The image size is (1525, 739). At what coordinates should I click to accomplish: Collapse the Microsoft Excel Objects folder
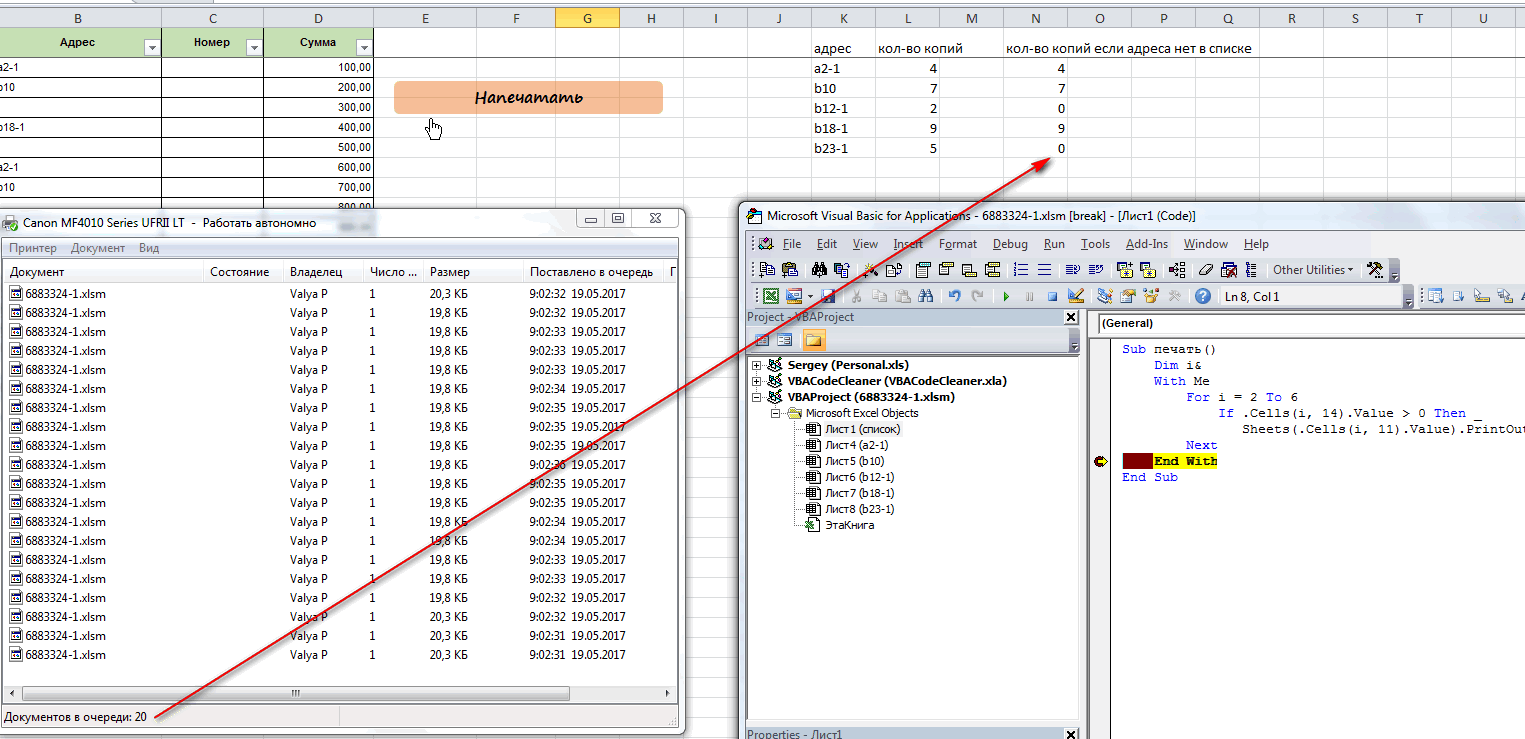click(776, 413)
